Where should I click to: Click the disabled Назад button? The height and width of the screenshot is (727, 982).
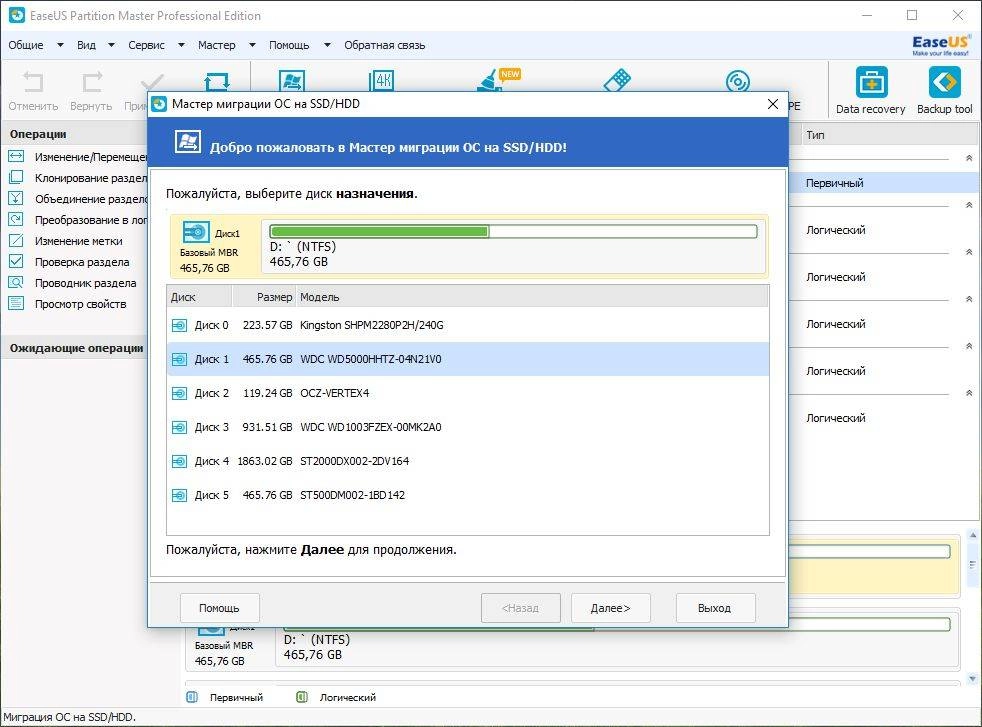coord(520,608)
